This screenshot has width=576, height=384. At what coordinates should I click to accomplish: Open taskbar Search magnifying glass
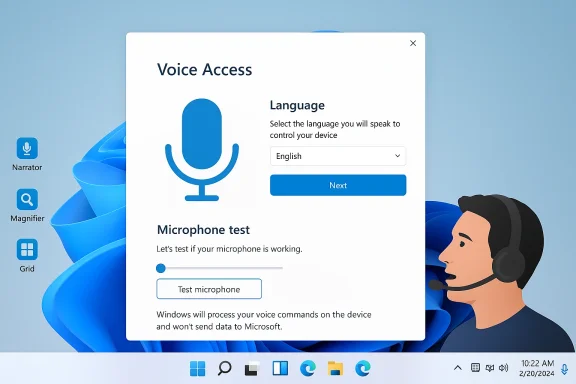224,368
